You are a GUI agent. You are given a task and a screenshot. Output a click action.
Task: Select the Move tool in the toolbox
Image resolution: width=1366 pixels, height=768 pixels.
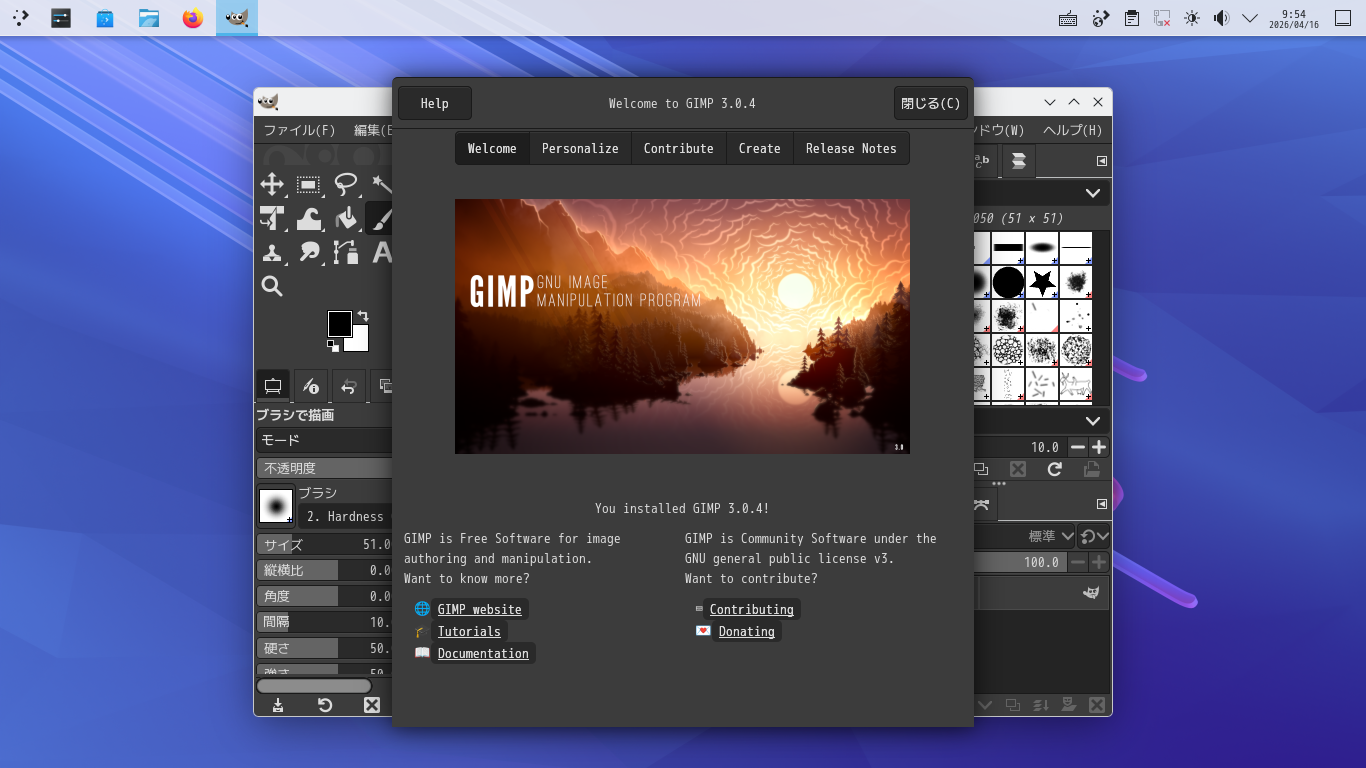(x=272, y=184)
